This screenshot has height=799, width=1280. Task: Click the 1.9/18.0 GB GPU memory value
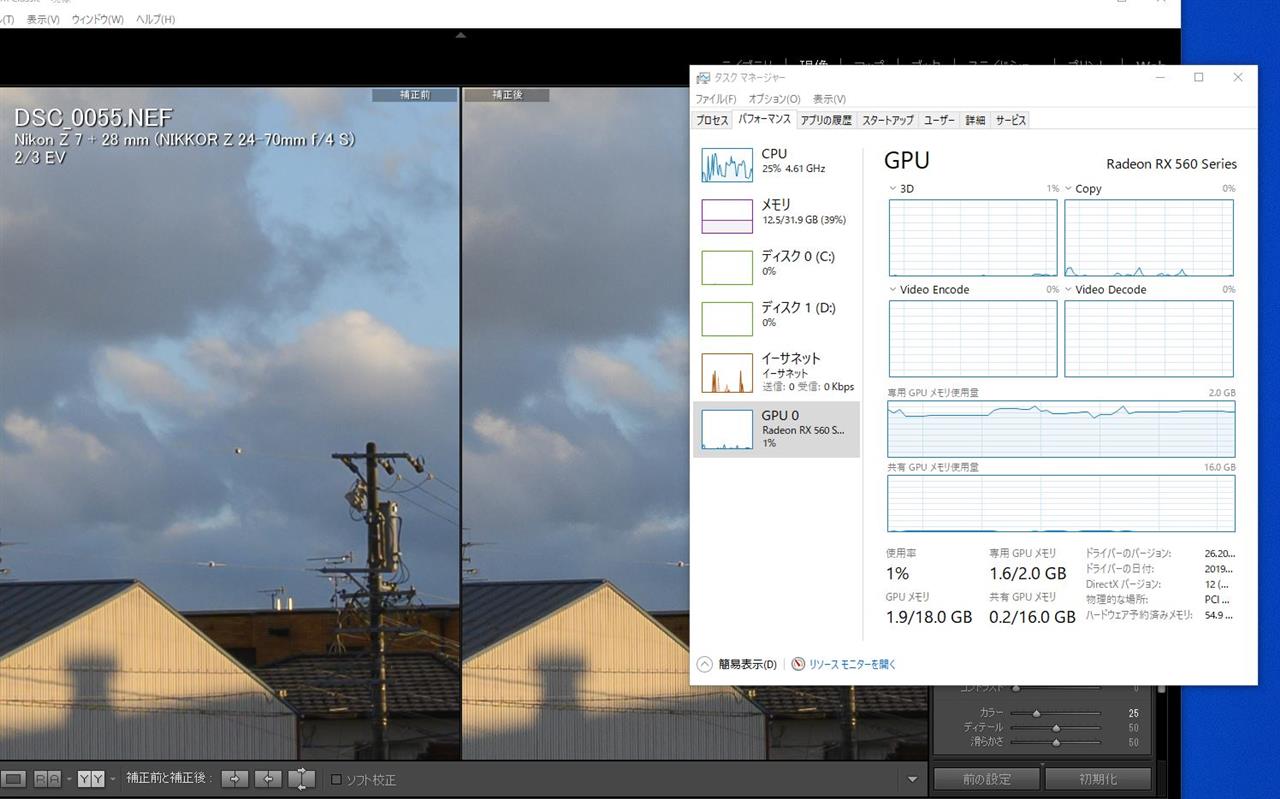click(x=929, y=617)
